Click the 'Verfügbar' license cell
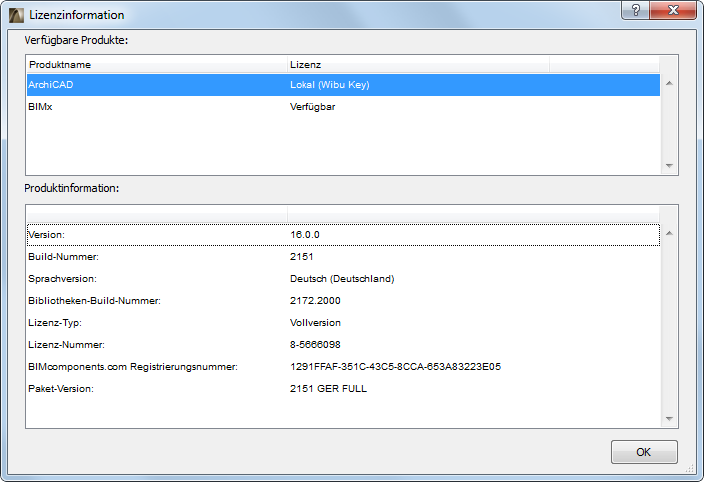 tap(312, 107)
